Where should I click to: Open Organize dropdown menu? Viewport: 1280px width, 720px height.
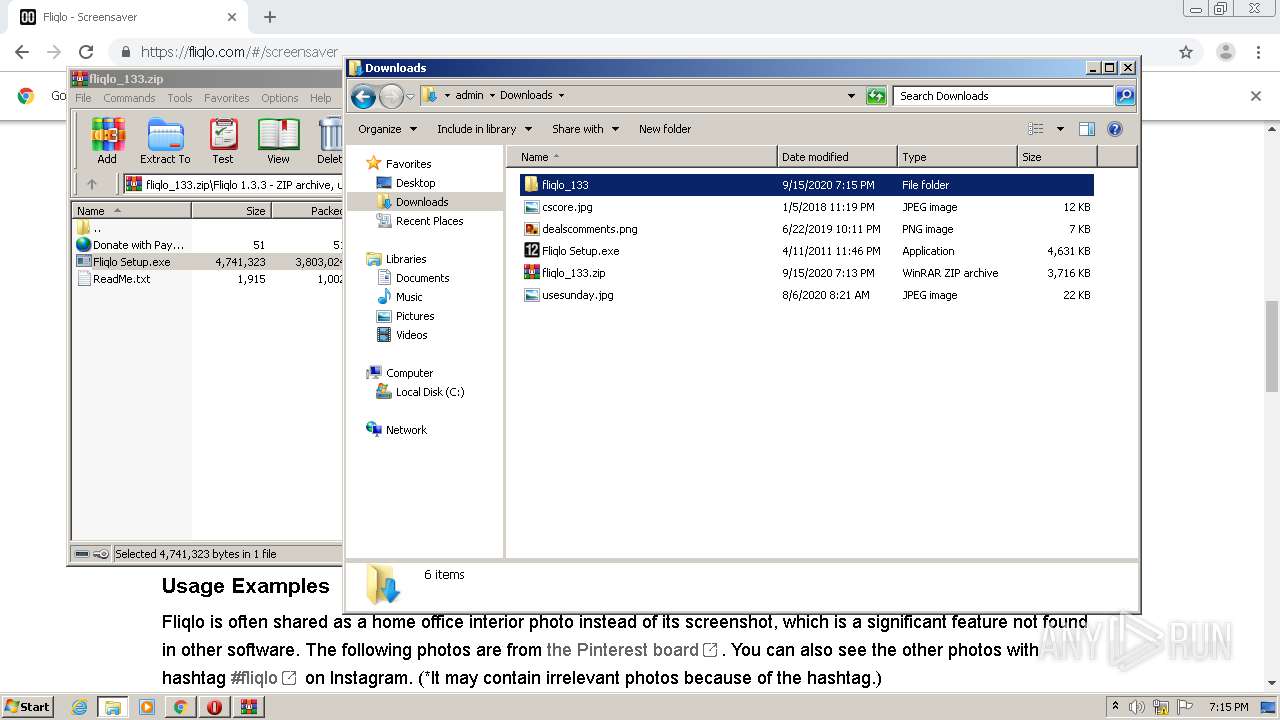386,129
